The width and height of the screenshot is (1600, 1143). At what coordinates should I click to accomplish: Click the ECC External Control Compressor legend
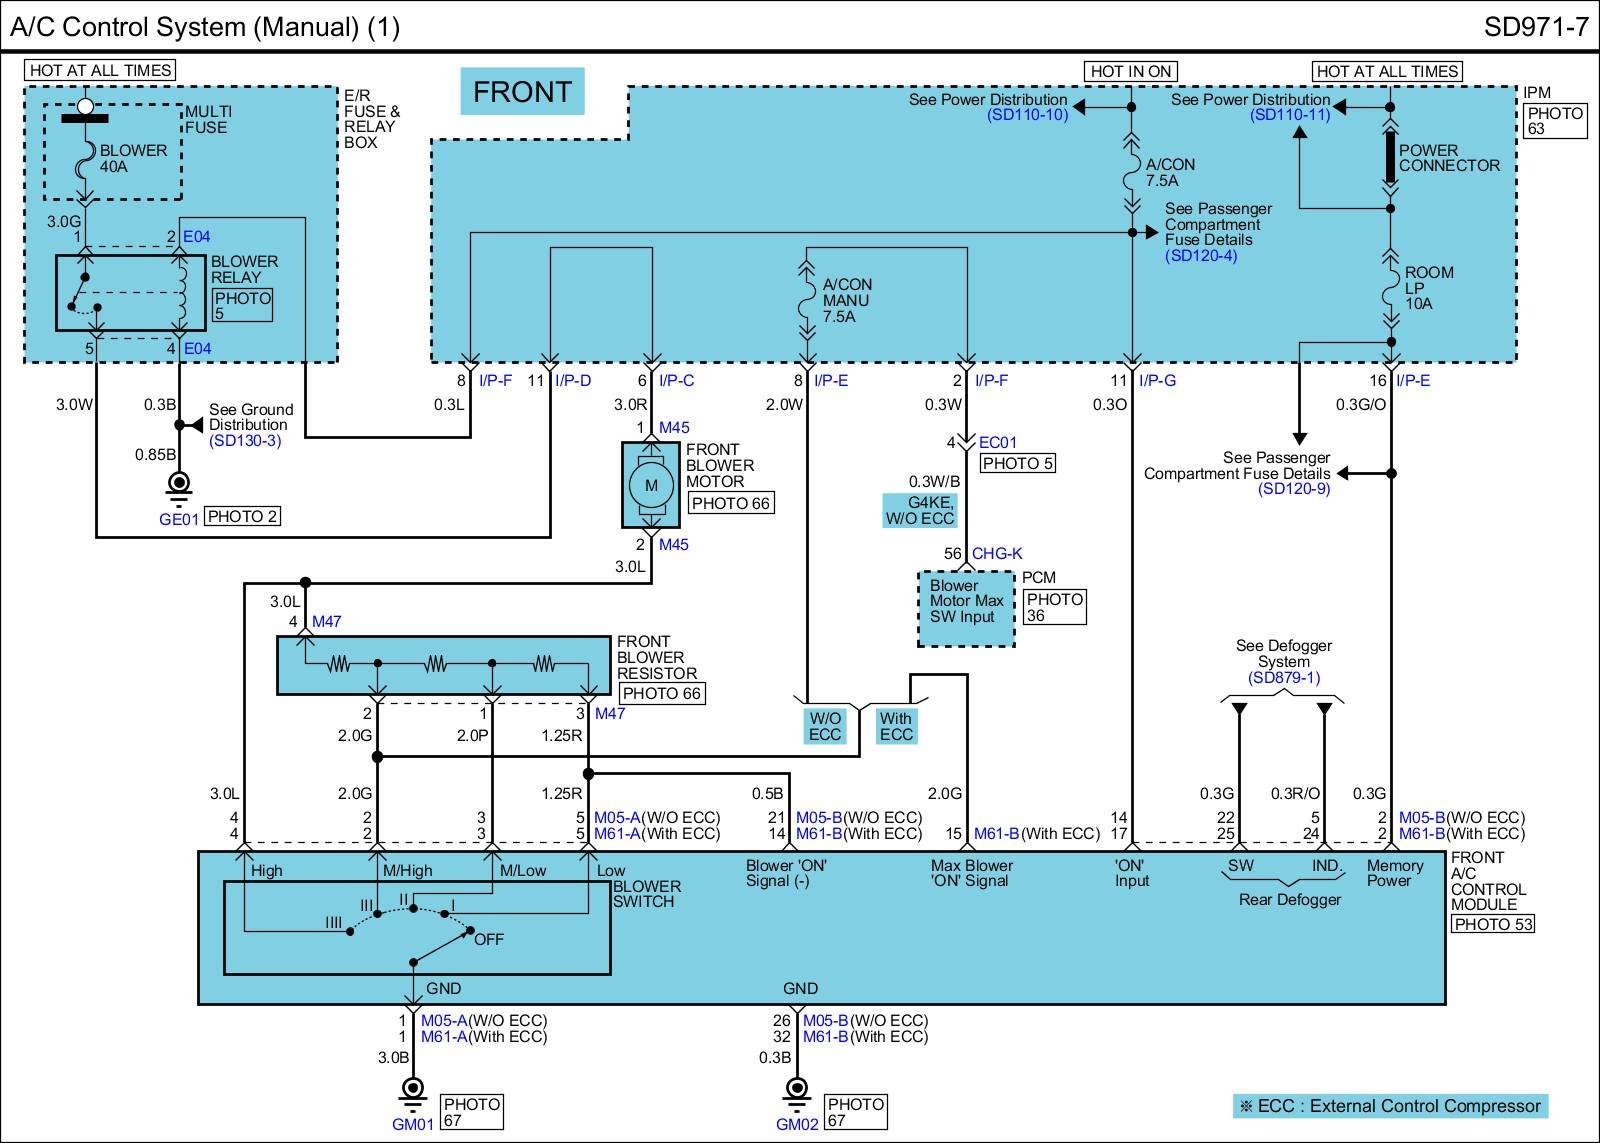[1390, 1106]
